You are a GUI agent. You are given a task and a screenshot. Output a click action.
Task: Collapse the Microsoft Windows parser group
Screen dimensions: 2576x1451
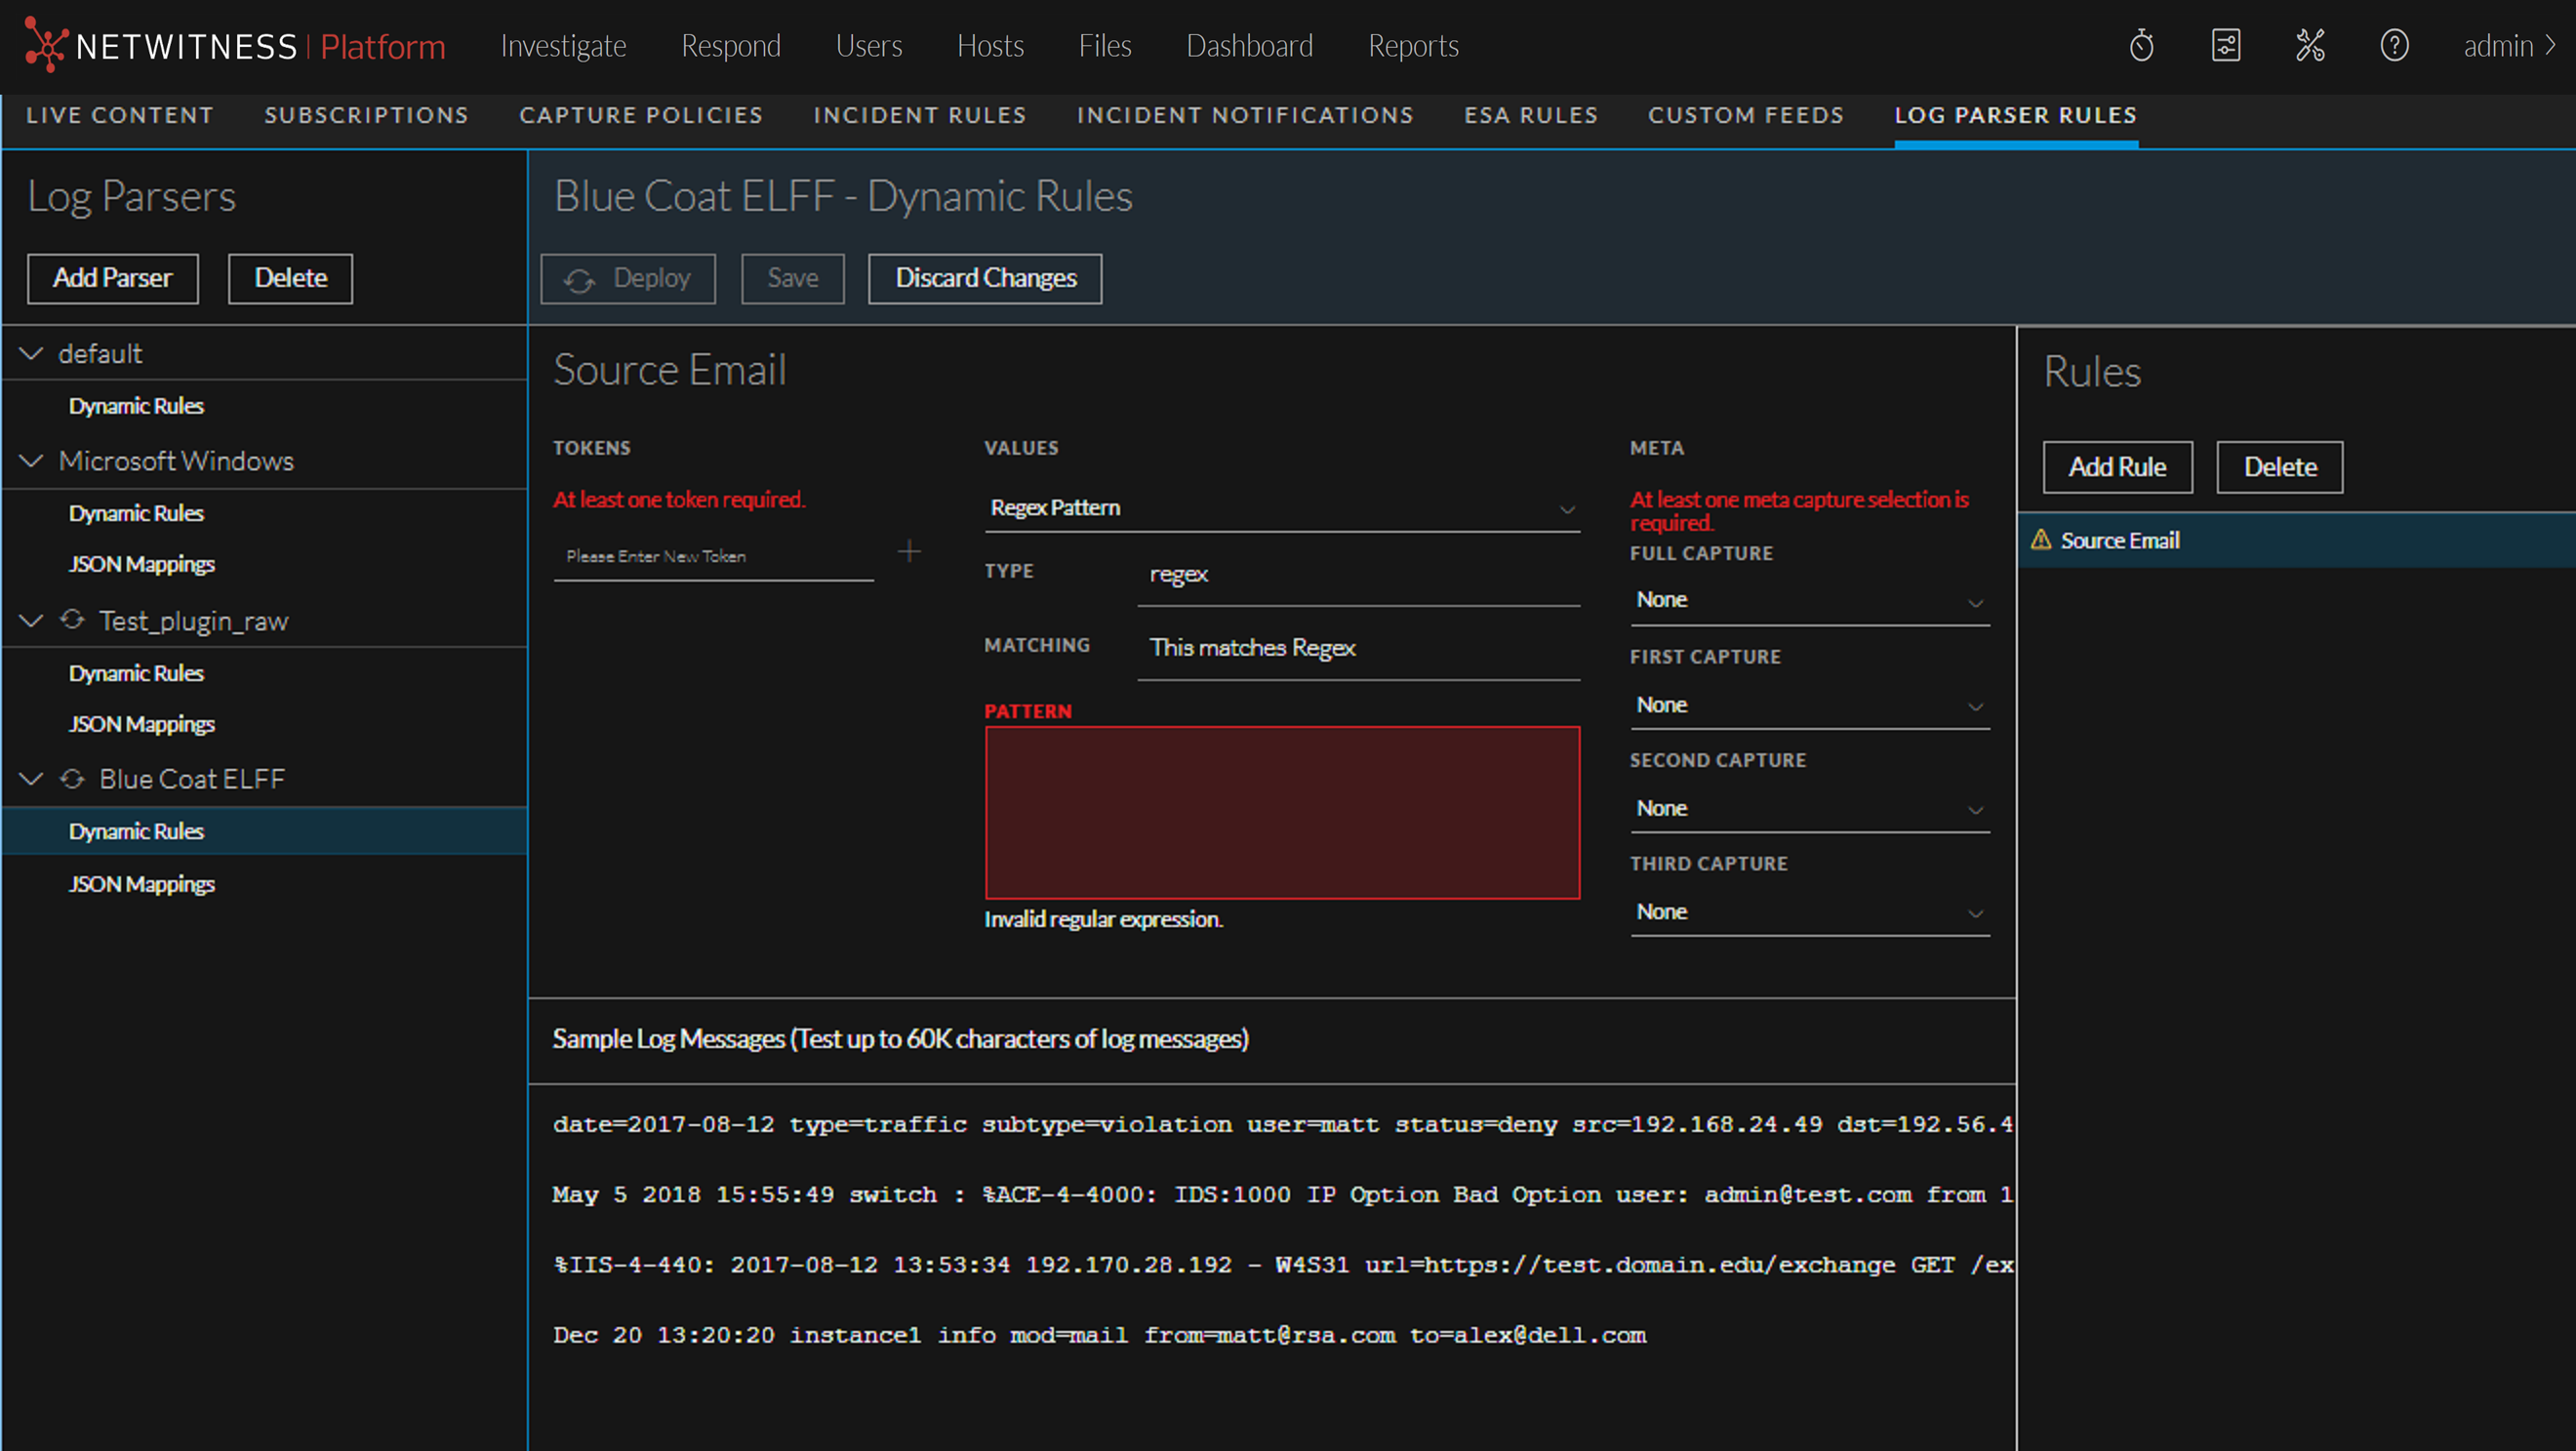tap(32, 460)
